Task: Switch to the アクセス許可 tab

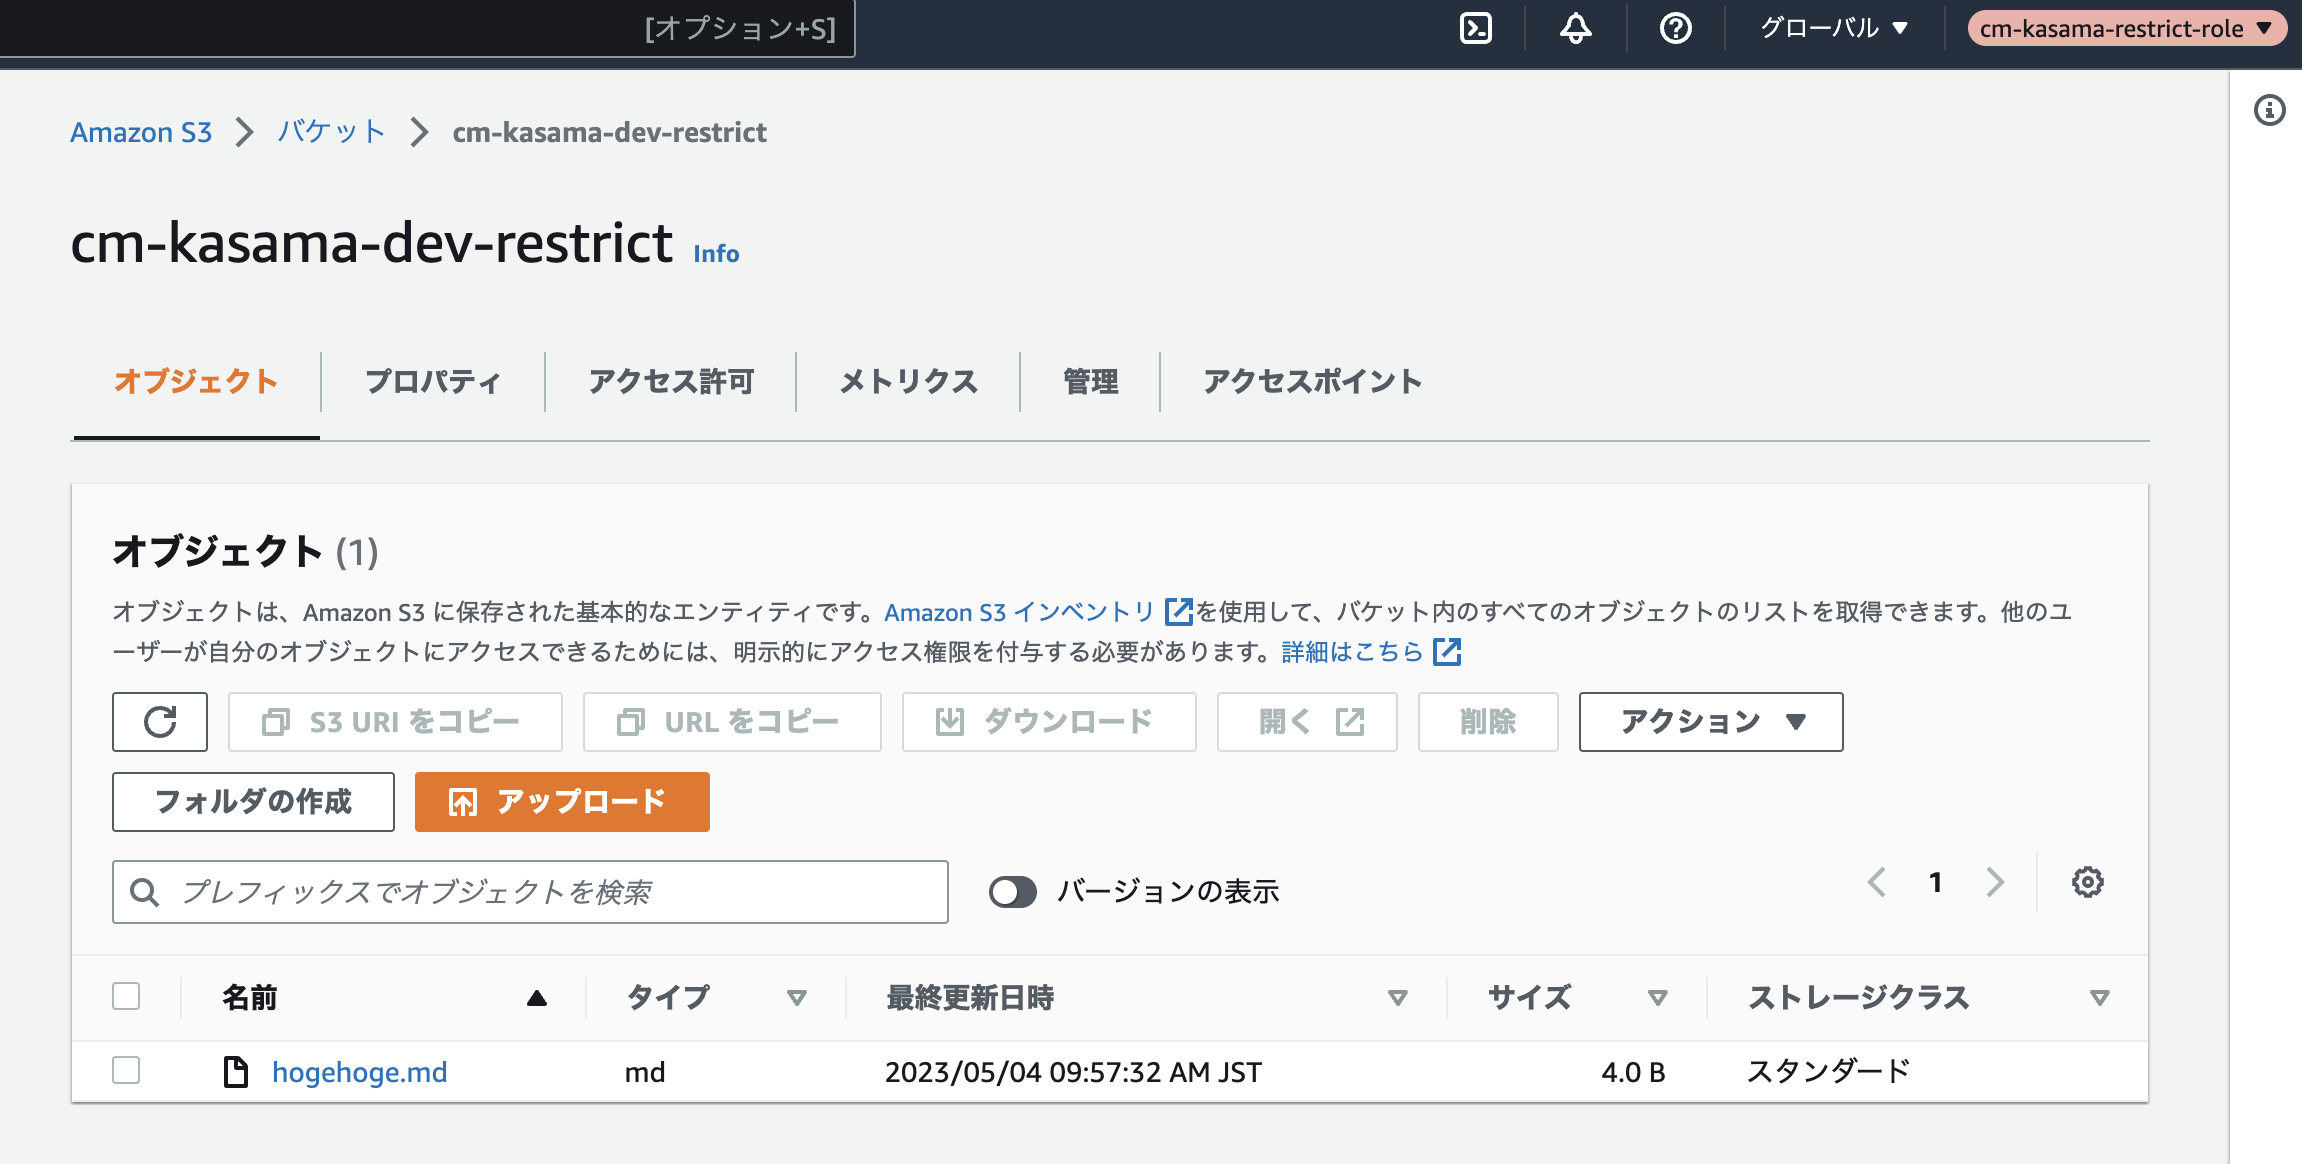Action: click(671, 382)
